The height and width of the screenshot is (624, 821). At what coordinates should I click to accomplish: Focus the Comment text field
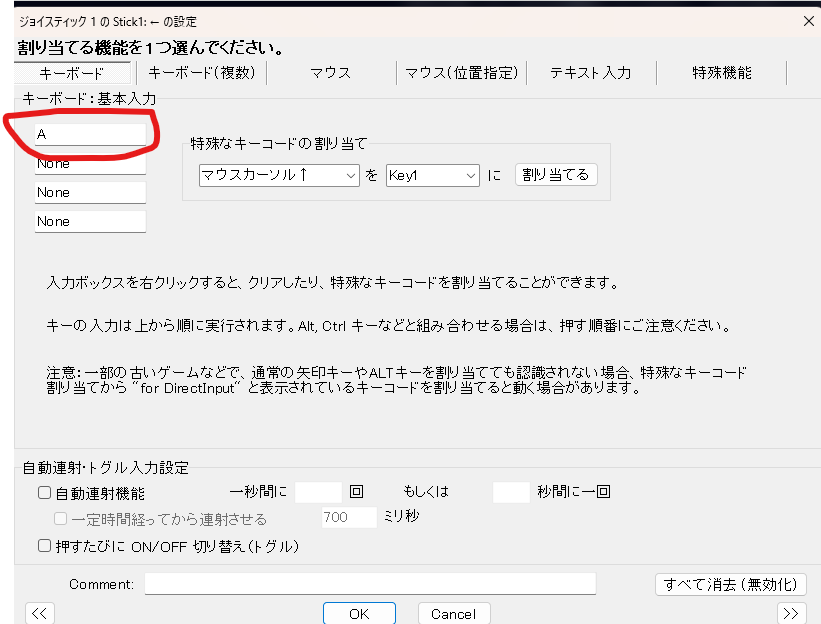coord(370,584)
